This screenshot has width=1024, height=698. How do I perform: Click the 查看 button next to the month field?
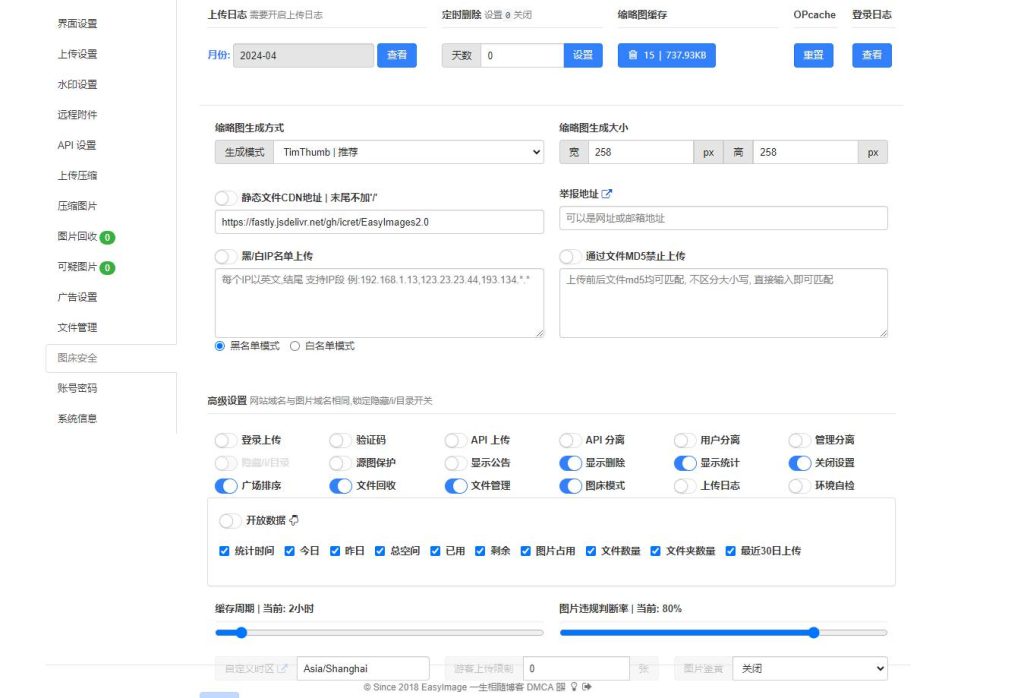coord(397,56)
